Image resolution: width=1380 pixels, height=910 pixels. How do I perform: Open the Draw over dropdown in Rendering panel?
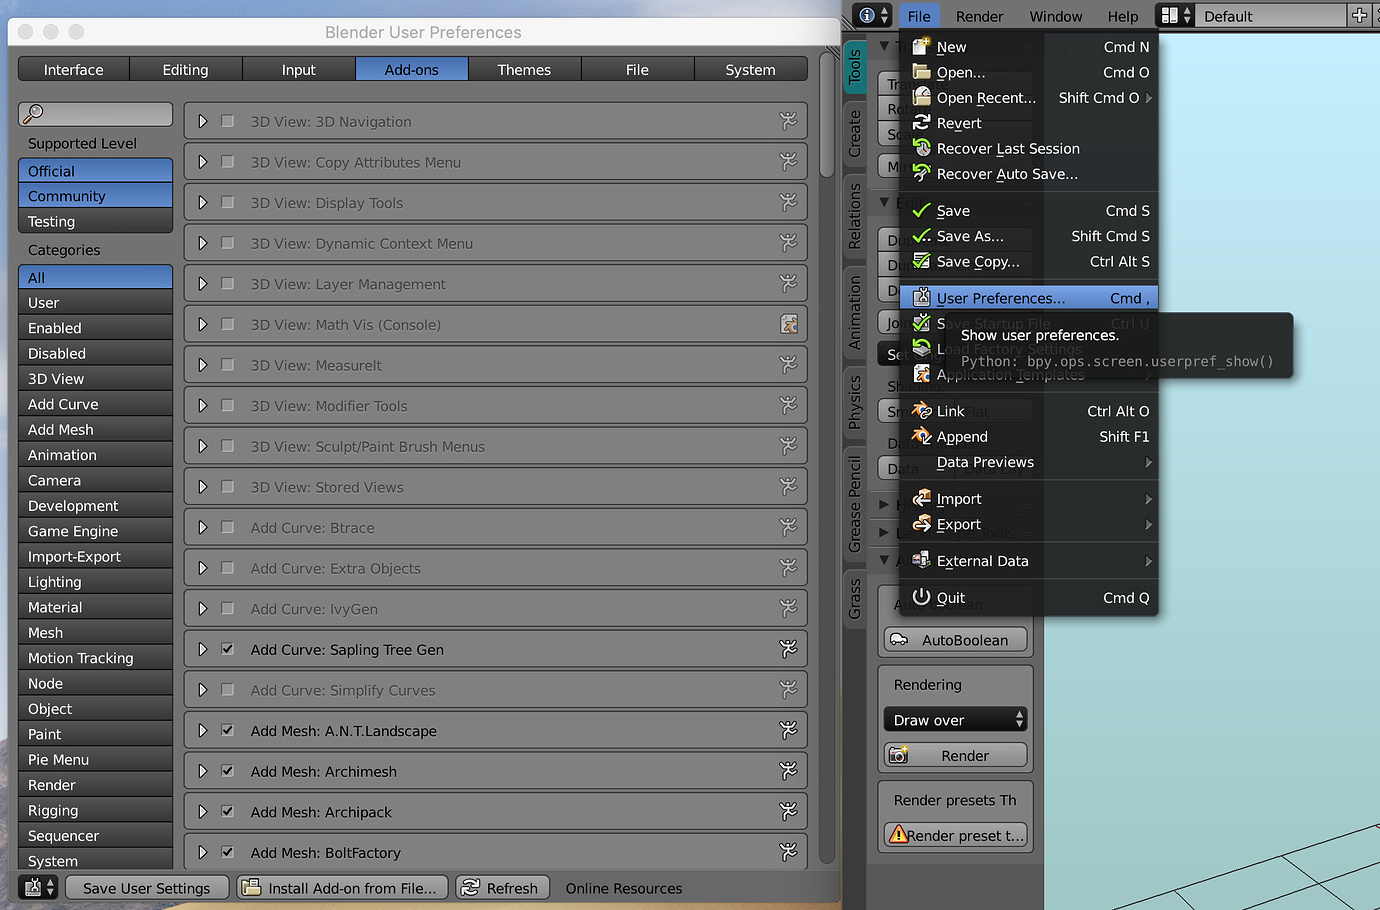pos(954,719)
